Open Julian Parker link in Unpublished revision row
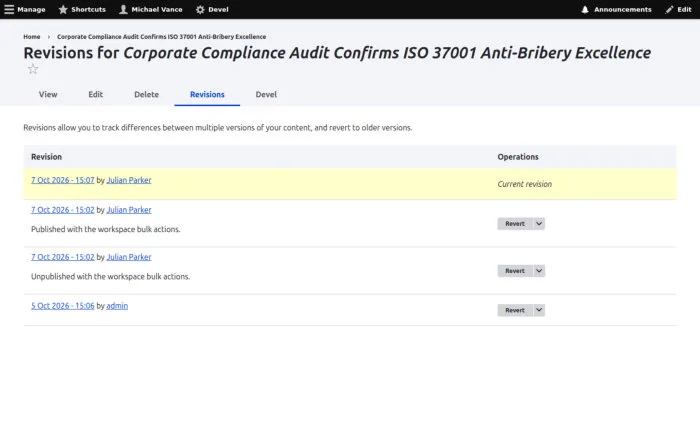The height and width of the screenshot is (438, 700). click(129, 257)
